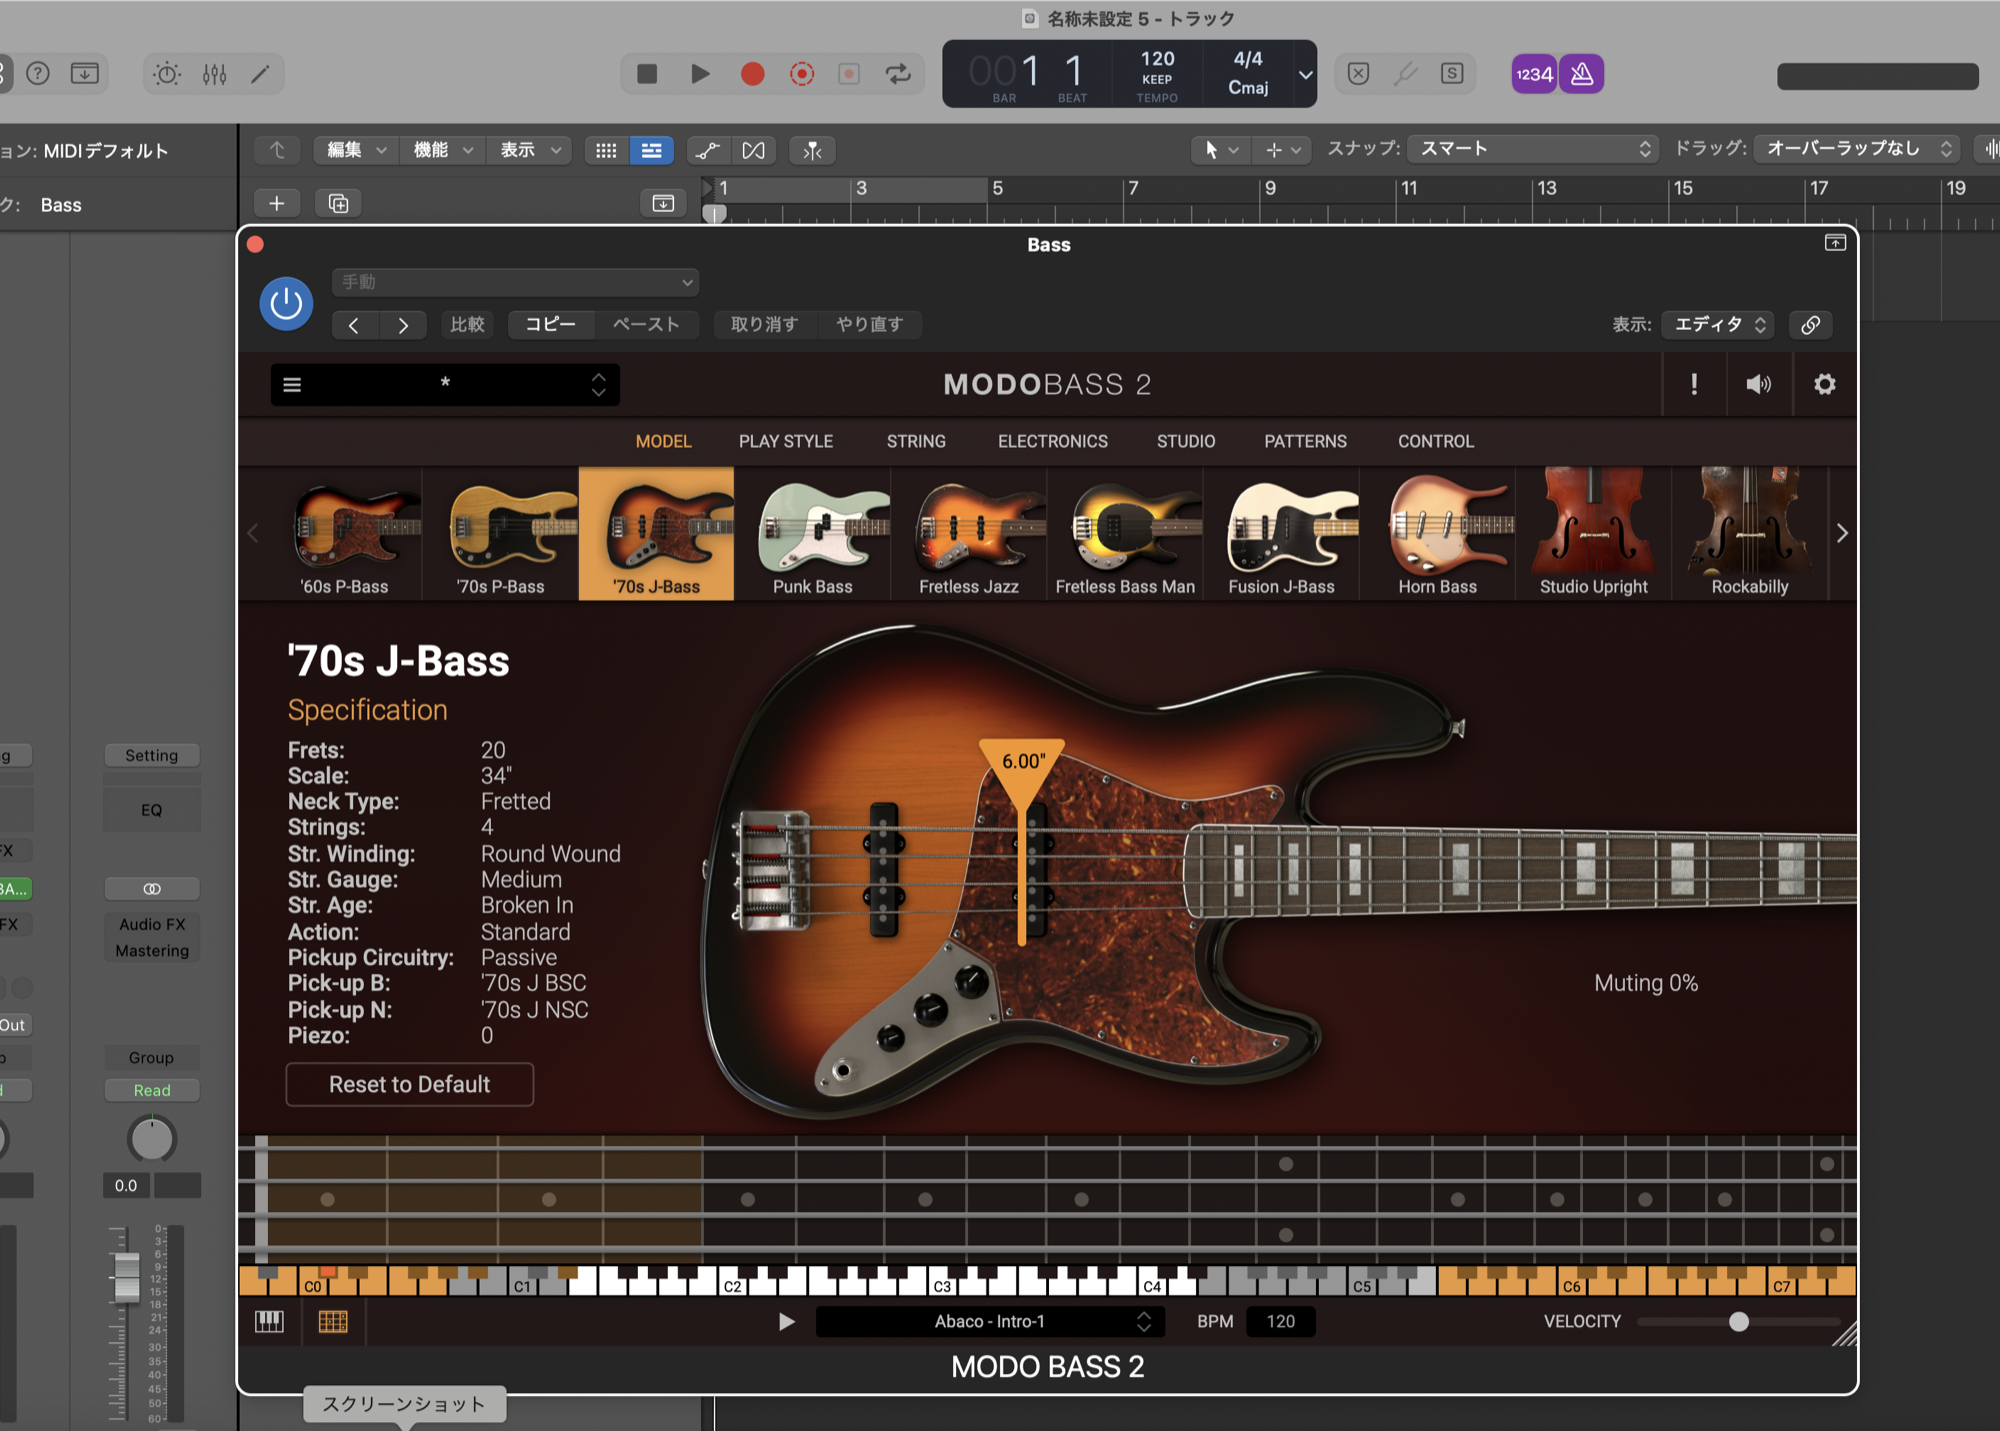Select the '60s P-Bass model
Screen dimensions: 2000x1431
coord(345,534)
